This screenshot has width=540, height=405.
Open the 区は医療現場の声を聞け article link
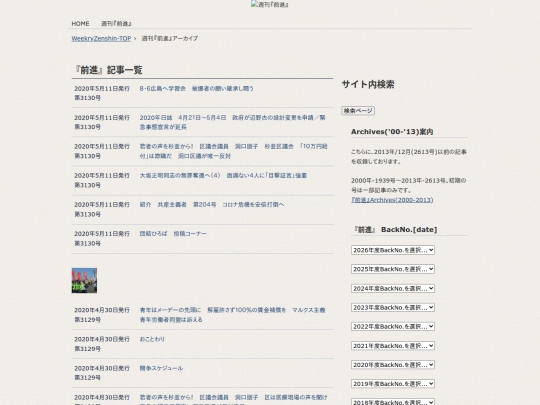pos(233,399)
